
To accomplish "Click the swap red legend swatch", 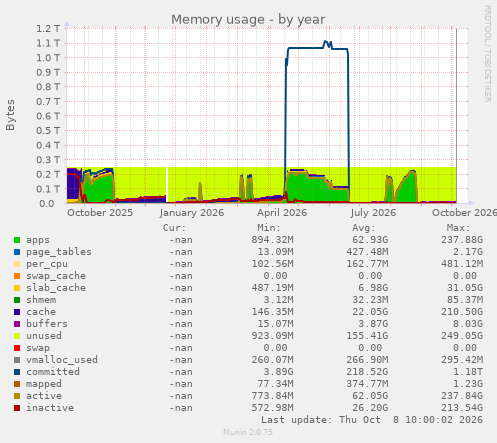I will (17, 348).
